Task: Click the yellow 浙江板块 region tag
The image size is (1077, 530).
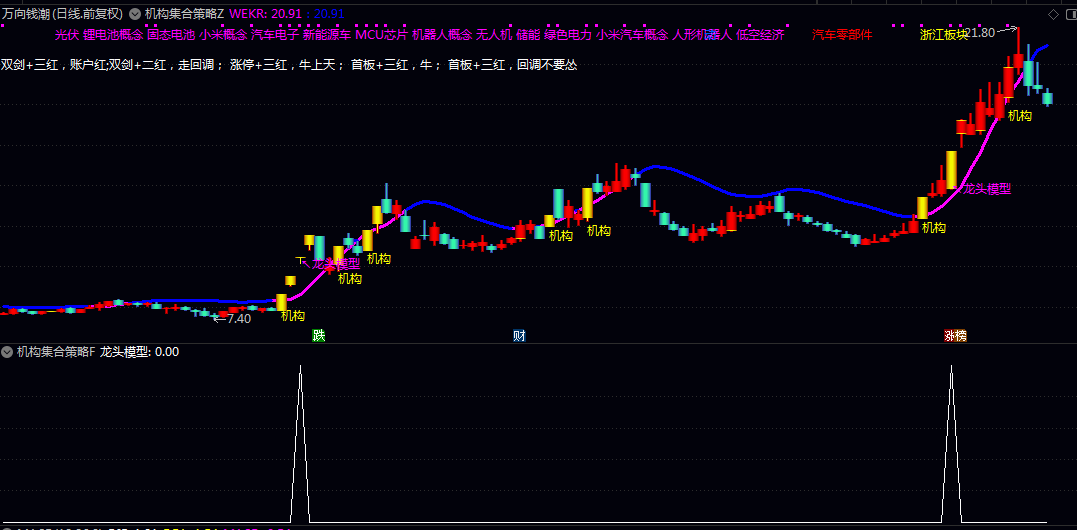Action: click(x=944, y=35)
